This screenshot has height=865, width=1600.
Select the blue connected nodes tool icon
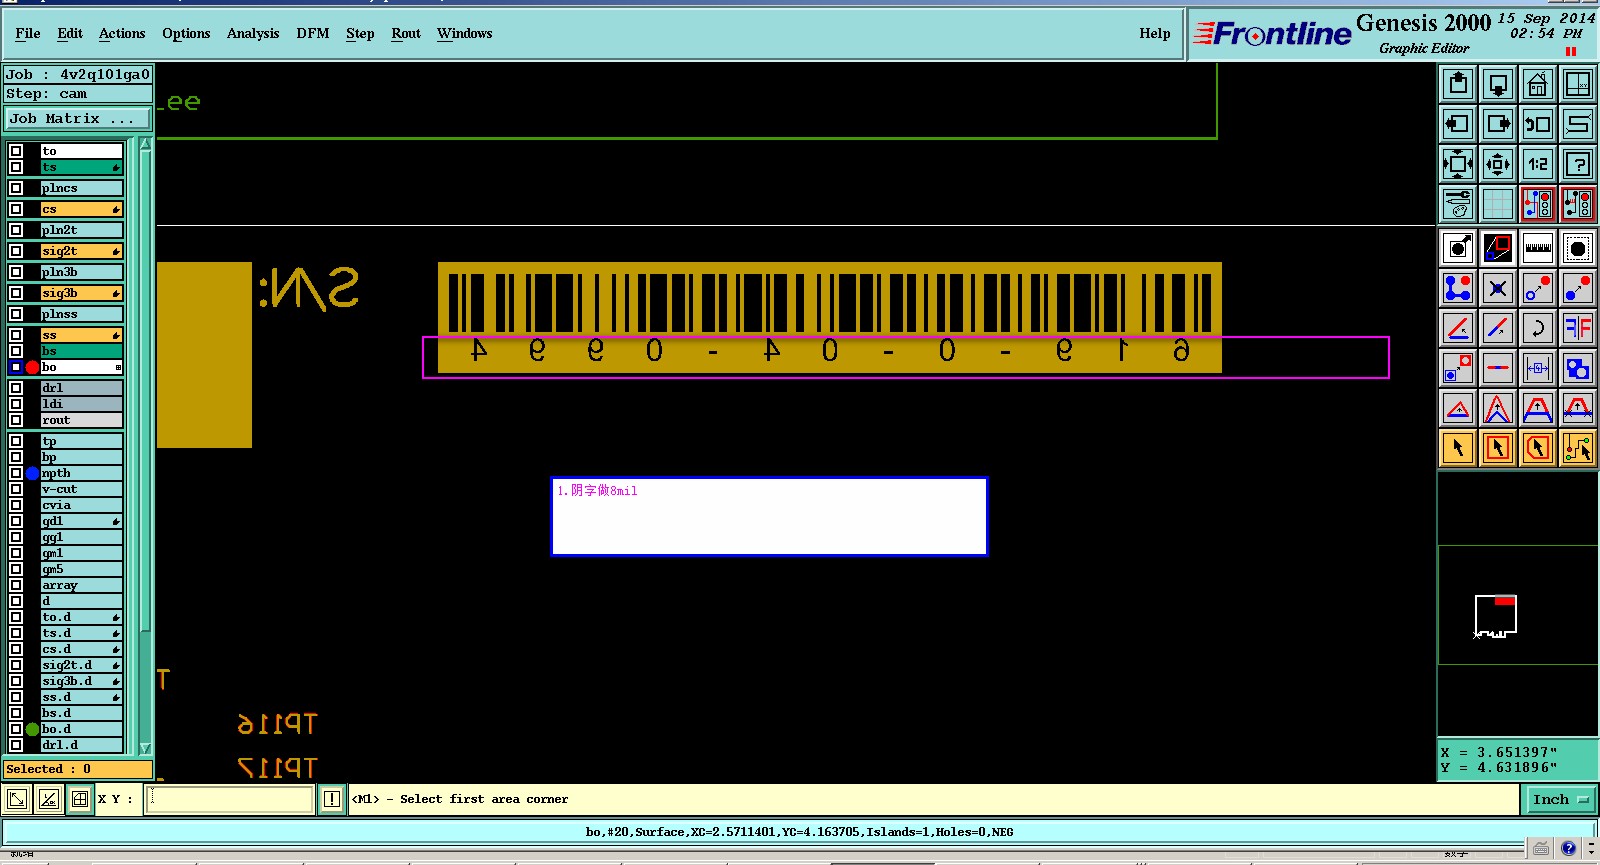click(x=1458, y=288)
